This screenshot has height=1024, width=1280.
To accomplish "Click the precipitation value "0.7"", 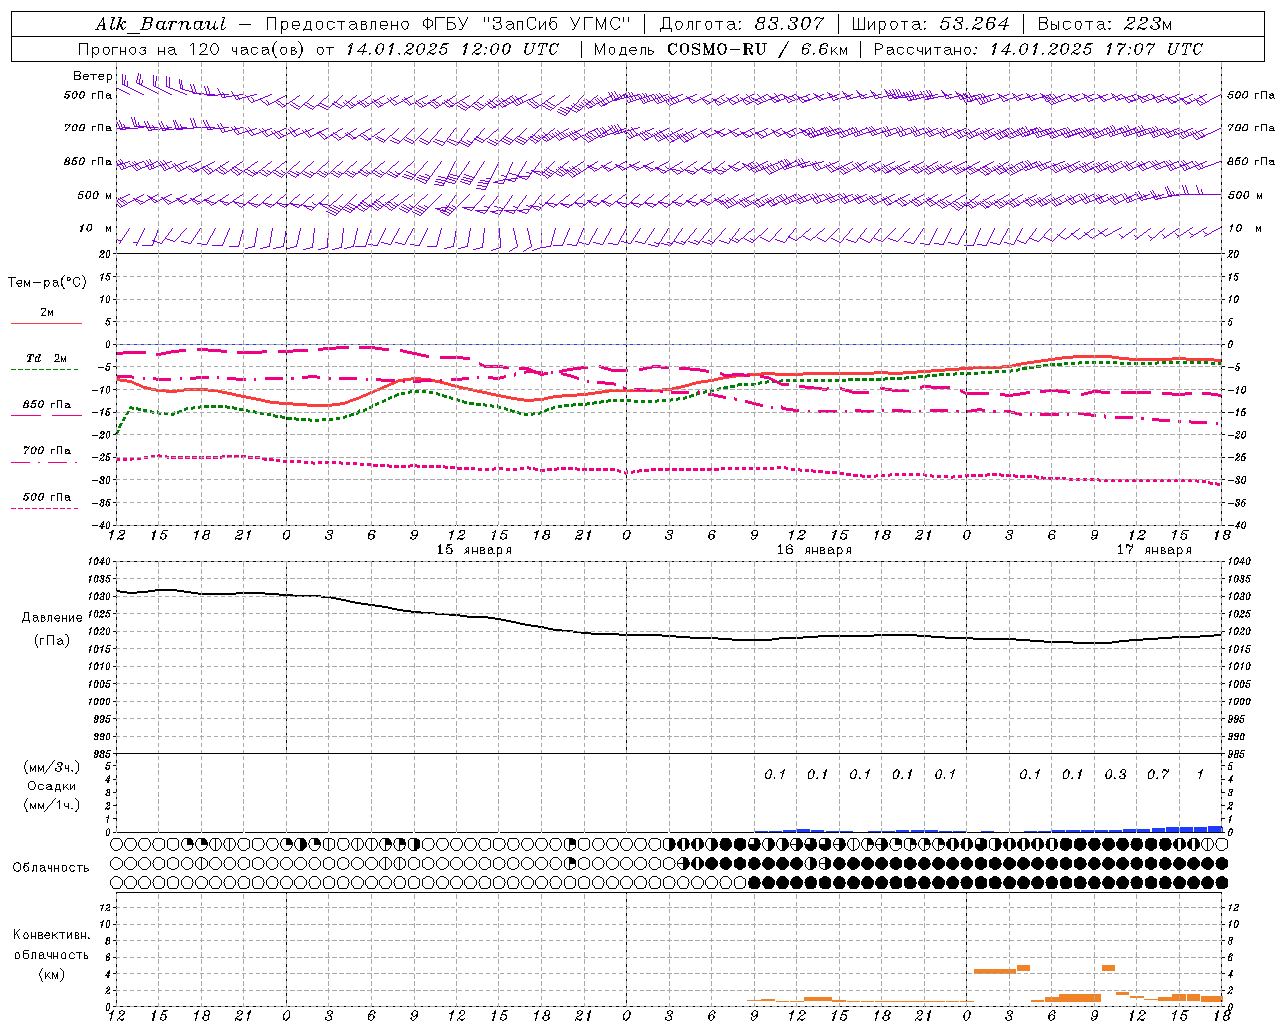I will (1158, 774).
